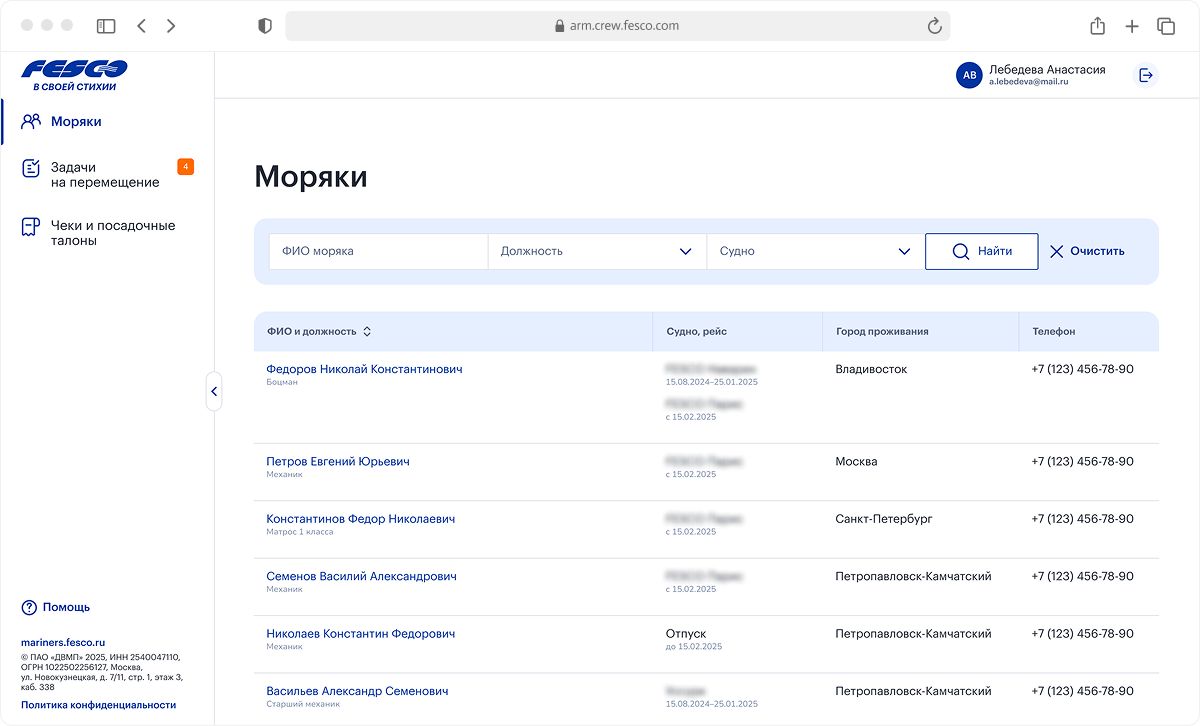
Task: Click the AB user avatar
Action: (x=968, y=75)
